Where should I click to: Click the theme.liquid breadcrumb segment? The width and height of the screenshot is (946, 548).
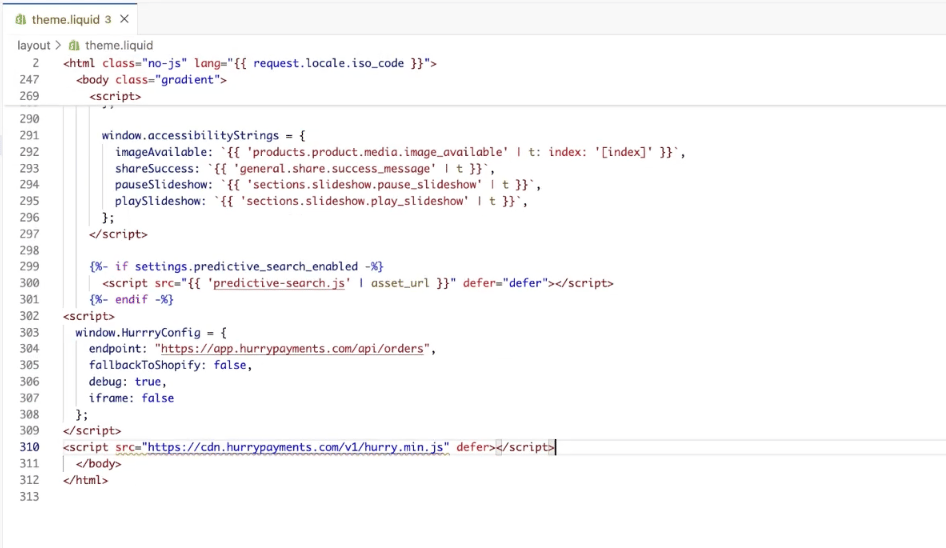(x=119, y=45)
